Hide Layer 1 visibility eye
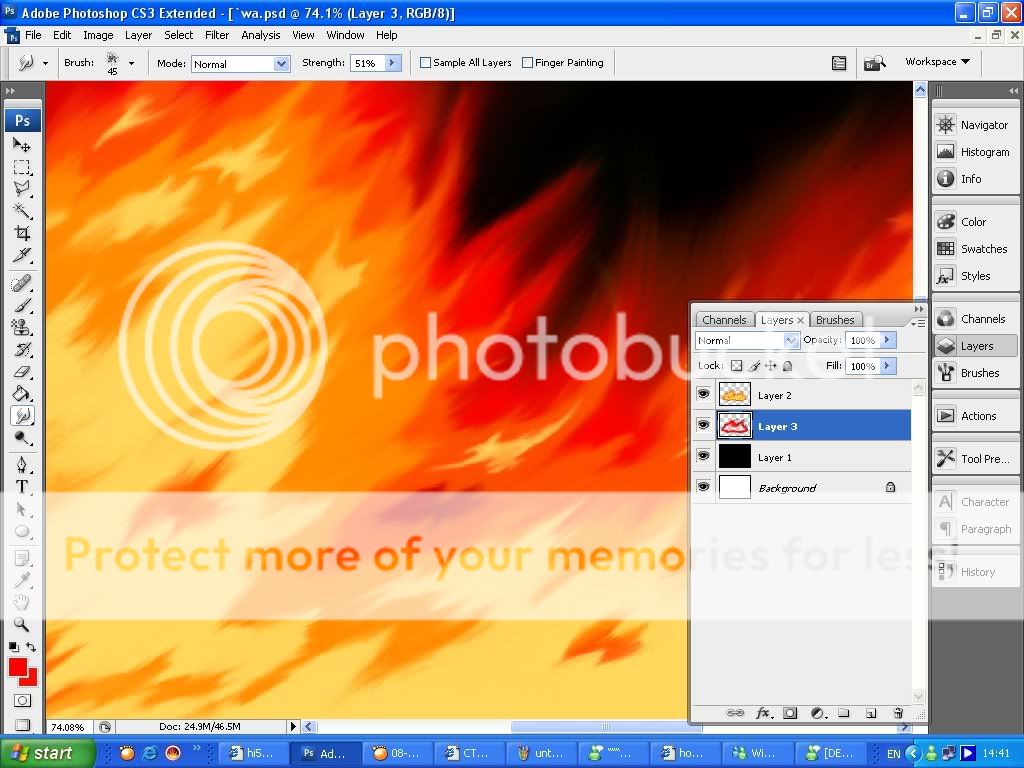 [x=703, y=456]
